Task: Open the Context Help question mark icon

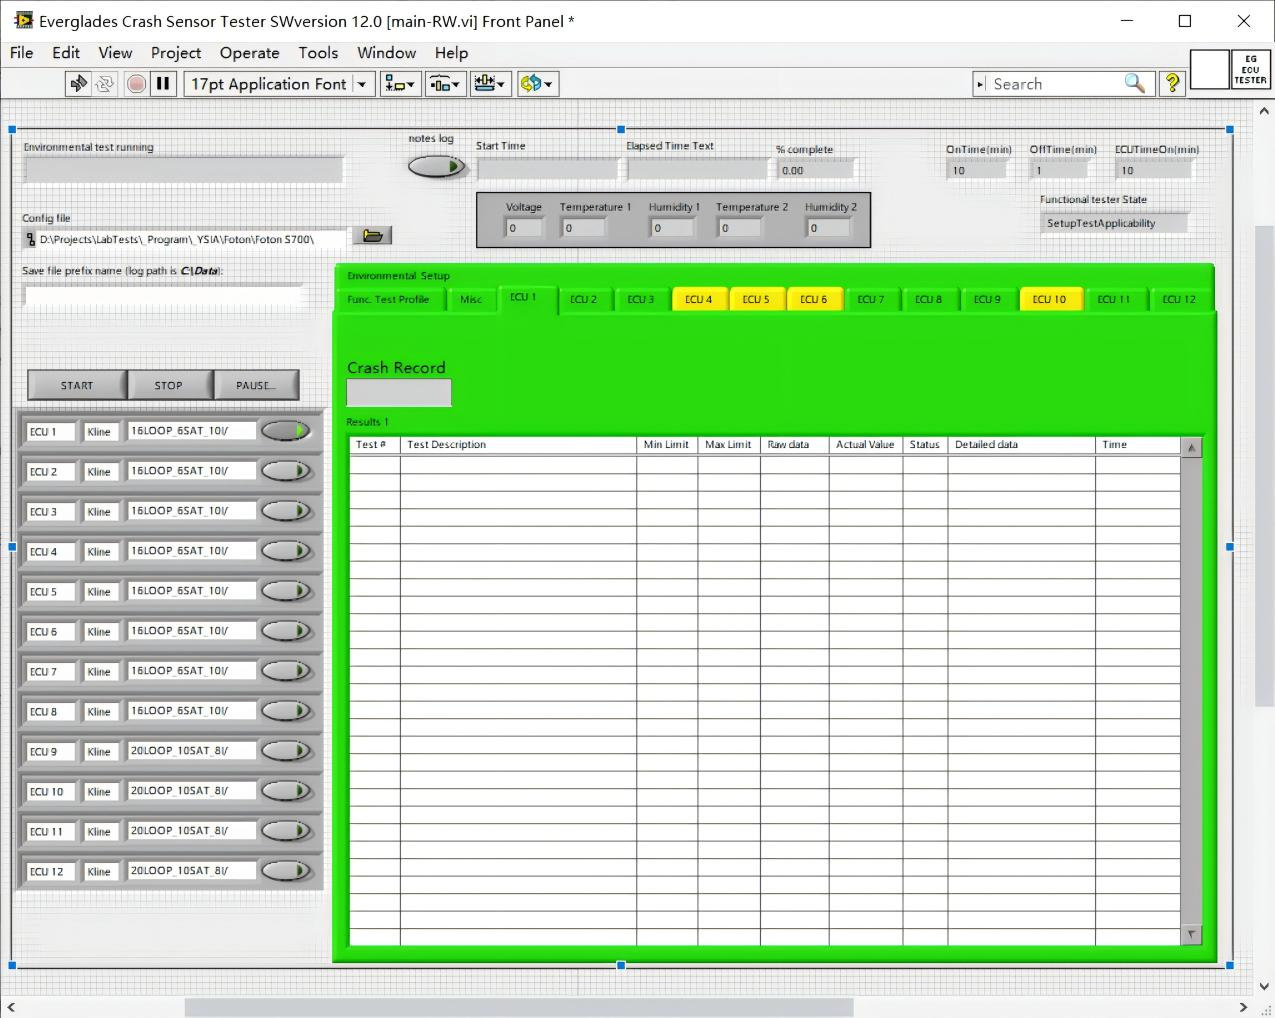Action: [1172, 84]
